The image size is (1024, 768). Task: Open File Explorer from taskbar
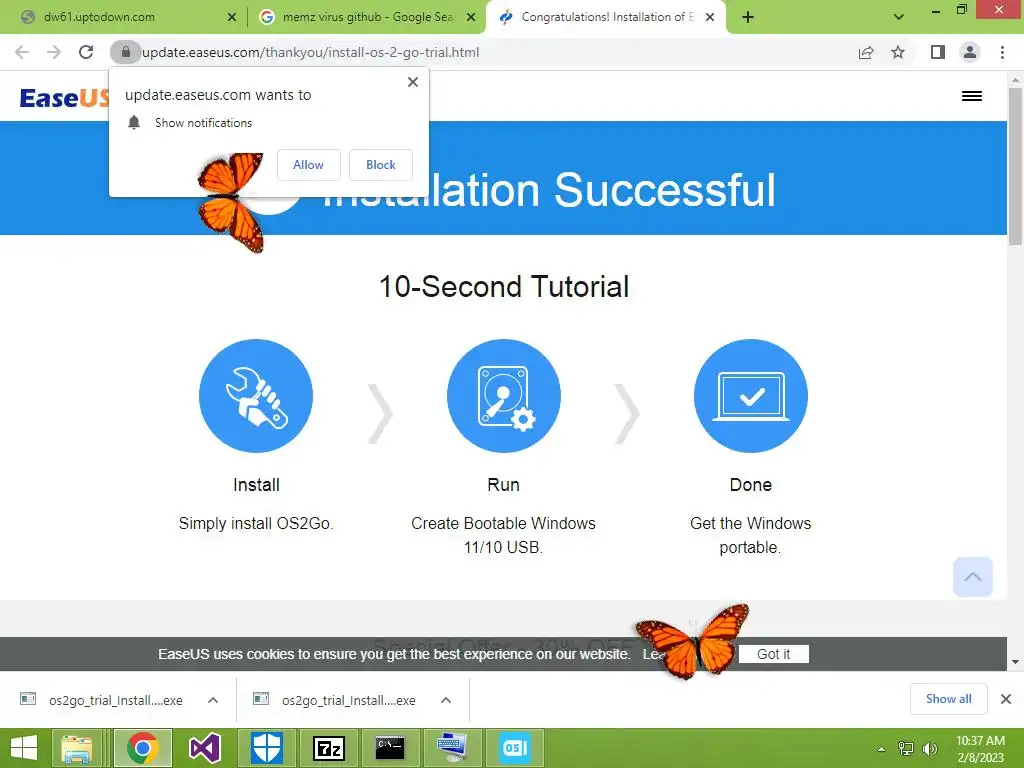point(77,748)
